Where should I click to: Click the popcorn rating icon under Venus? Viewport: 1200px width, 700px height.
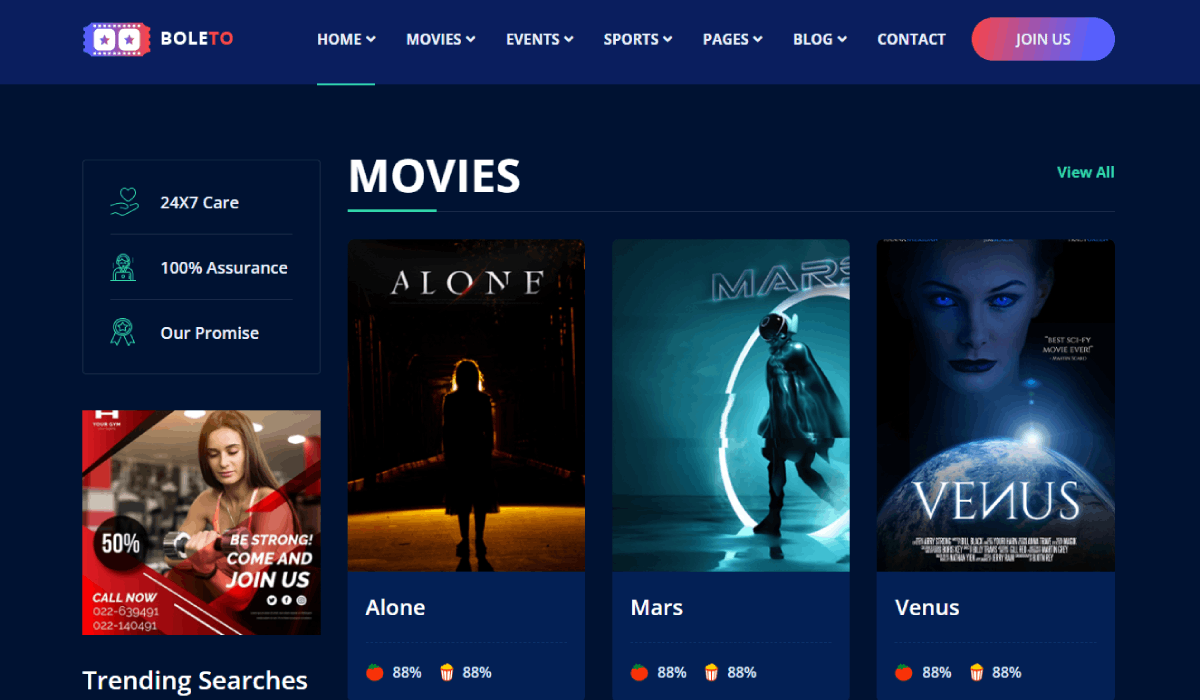tap(976, 672)
